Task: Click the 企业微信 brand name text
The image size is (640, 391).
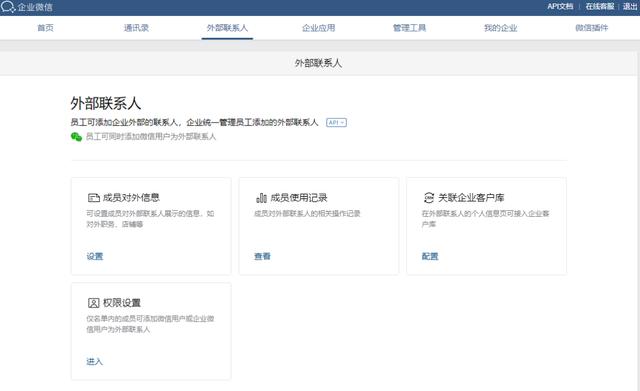Action: [35, 7]
